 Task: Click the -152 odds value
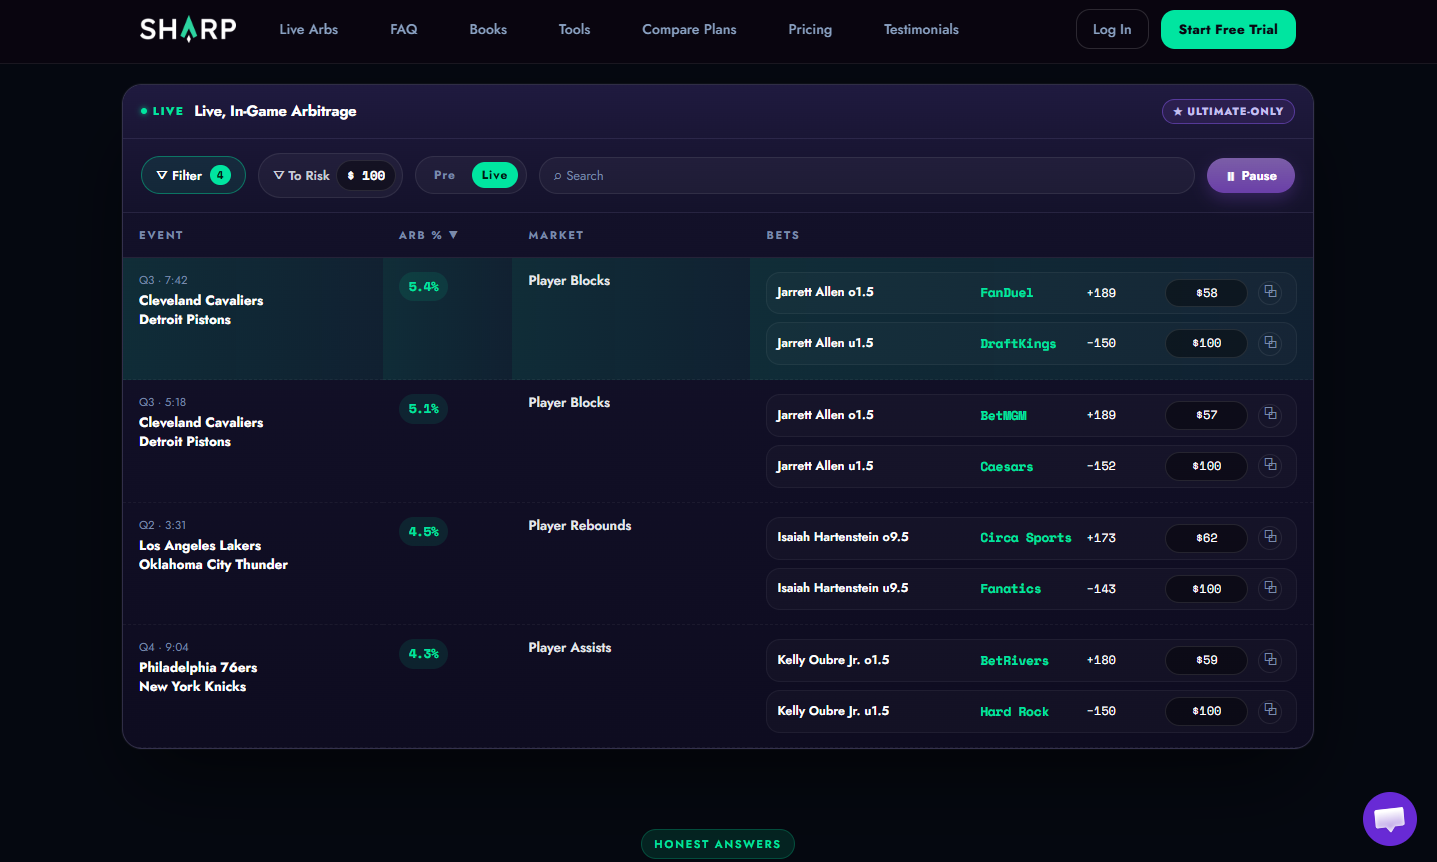(1101, 466)
